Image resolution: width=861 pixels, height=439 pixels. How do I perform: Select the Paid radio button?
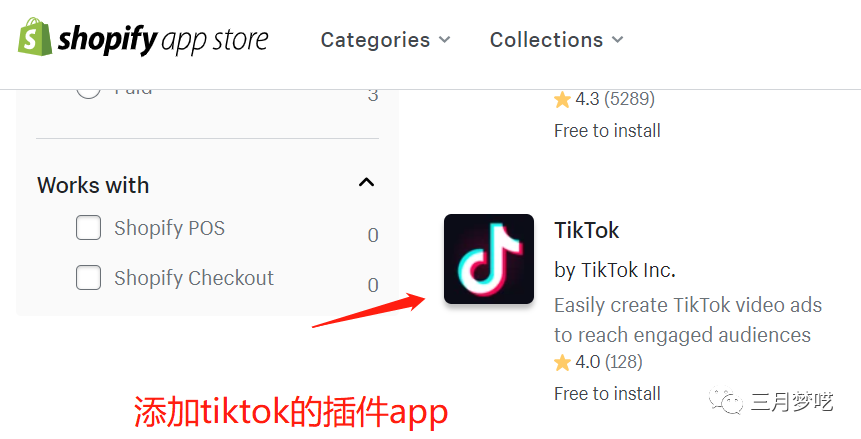pyautogui.click(x=88, y=93)
